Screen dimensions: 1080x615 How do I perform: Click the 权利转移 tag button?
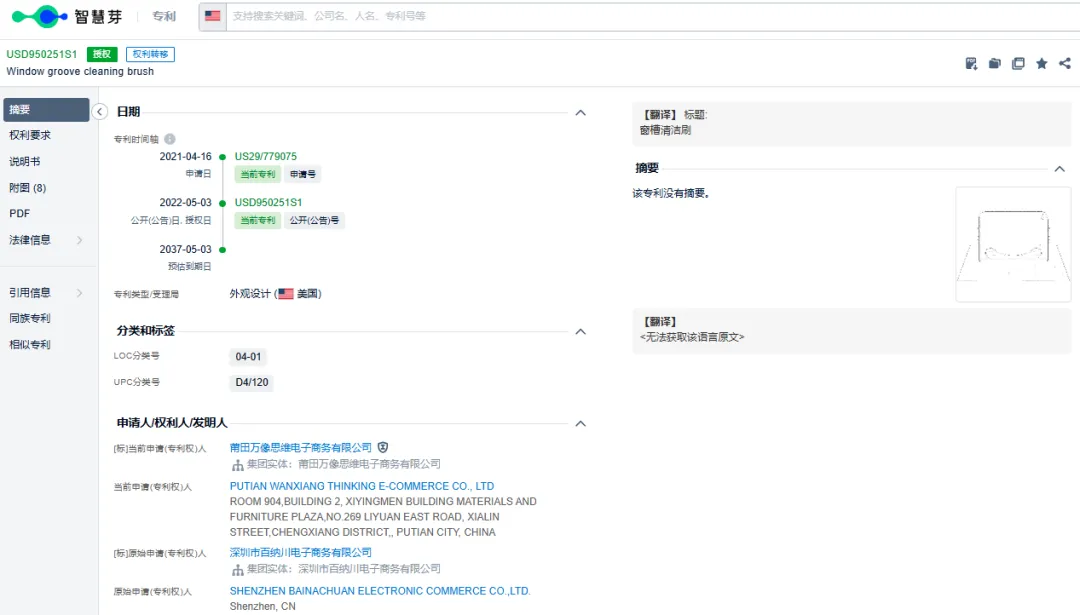pos(150,54)
